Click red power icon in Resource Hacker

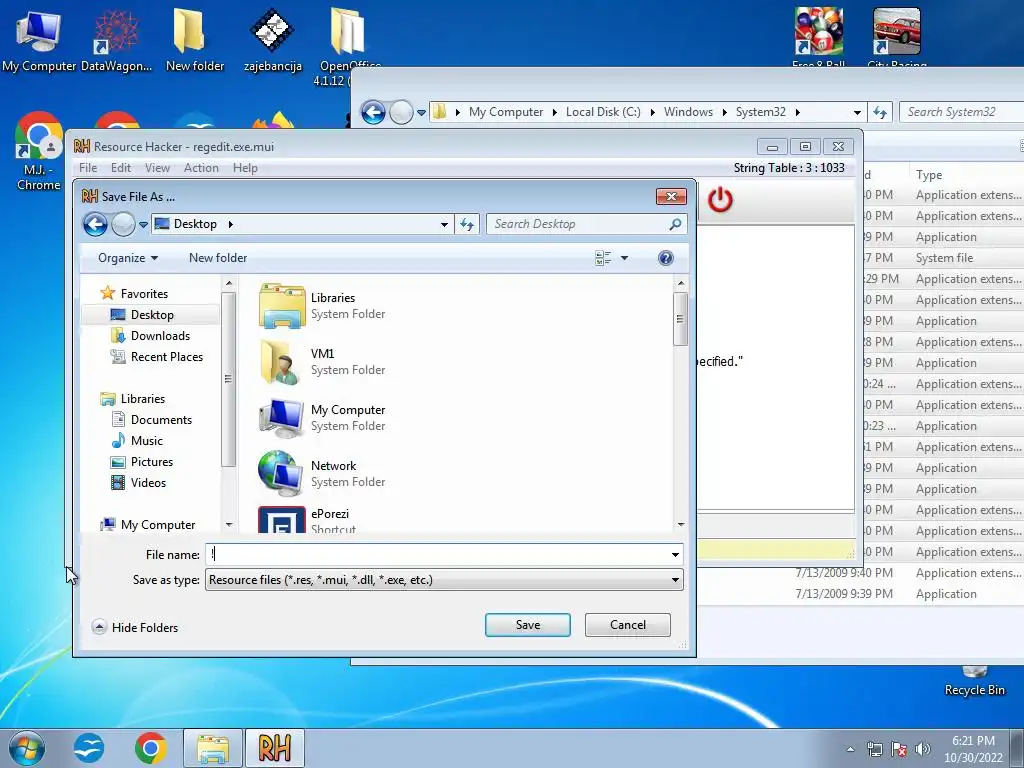click(720, 200)
